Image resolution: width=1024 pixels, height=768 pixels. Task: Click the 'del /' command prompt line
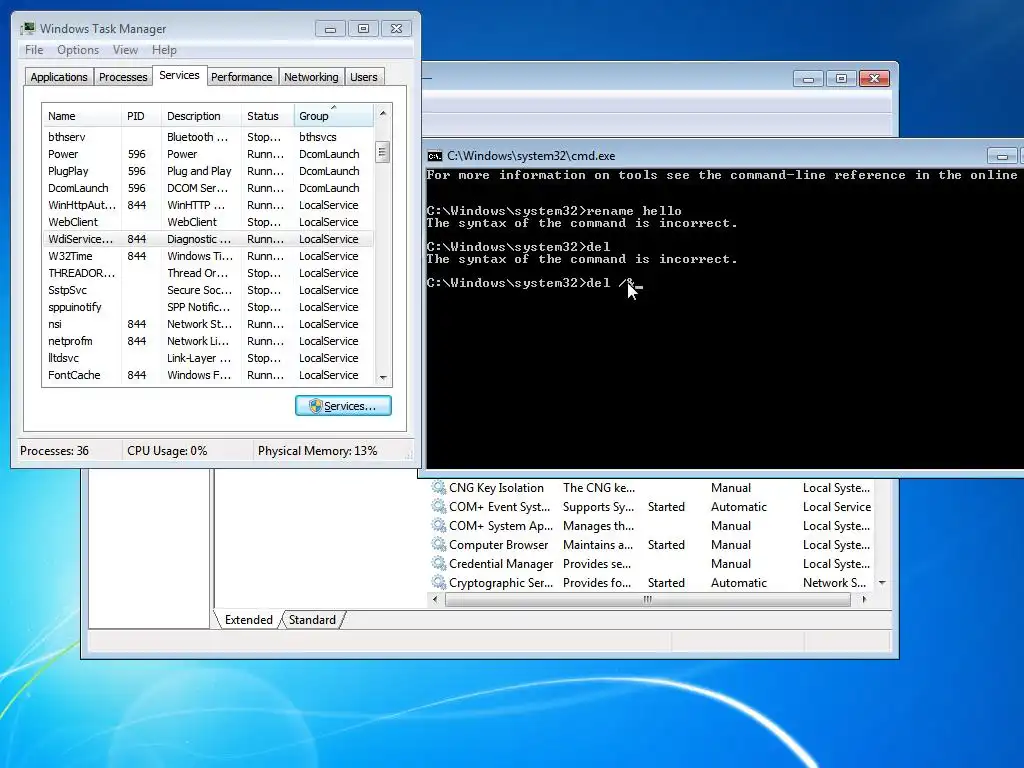(x=534, y=283)
